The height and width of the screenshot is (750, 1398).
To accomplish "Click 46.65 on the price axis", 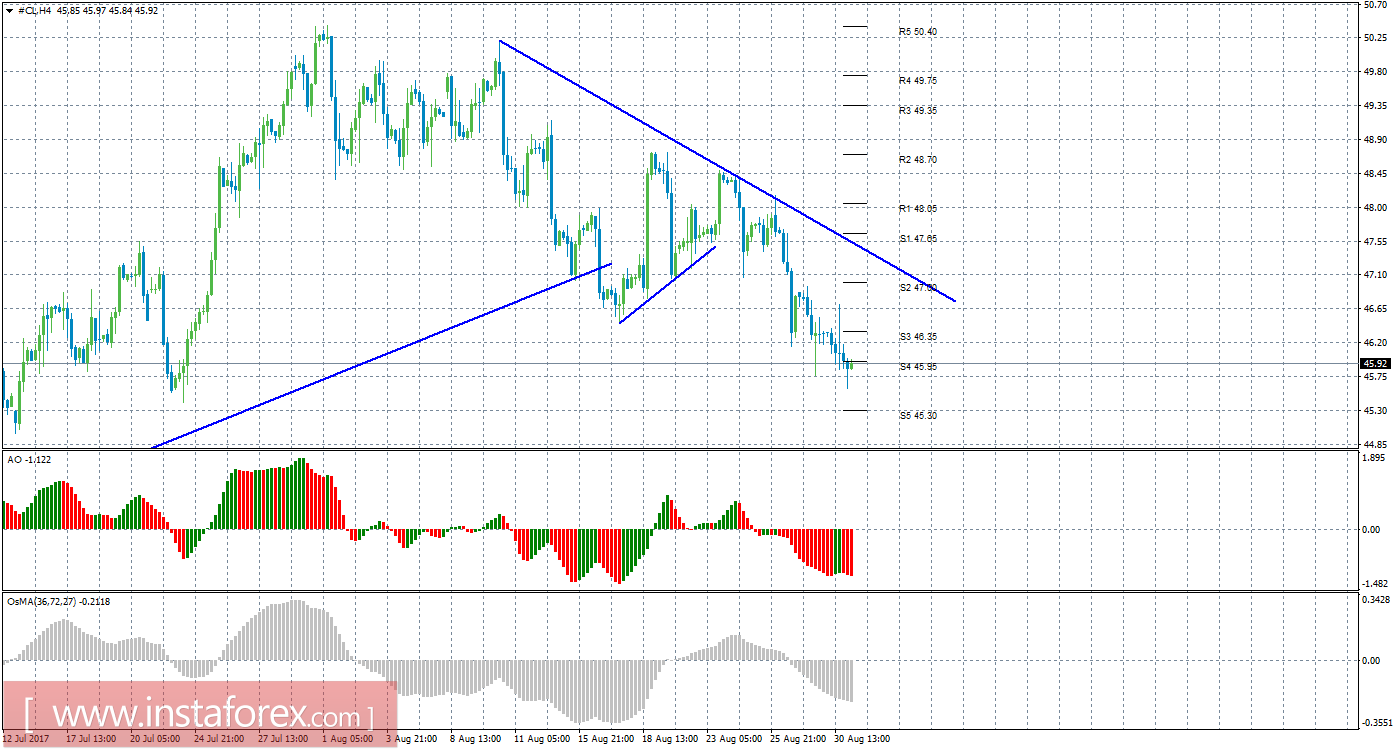I will (1376, 309).
